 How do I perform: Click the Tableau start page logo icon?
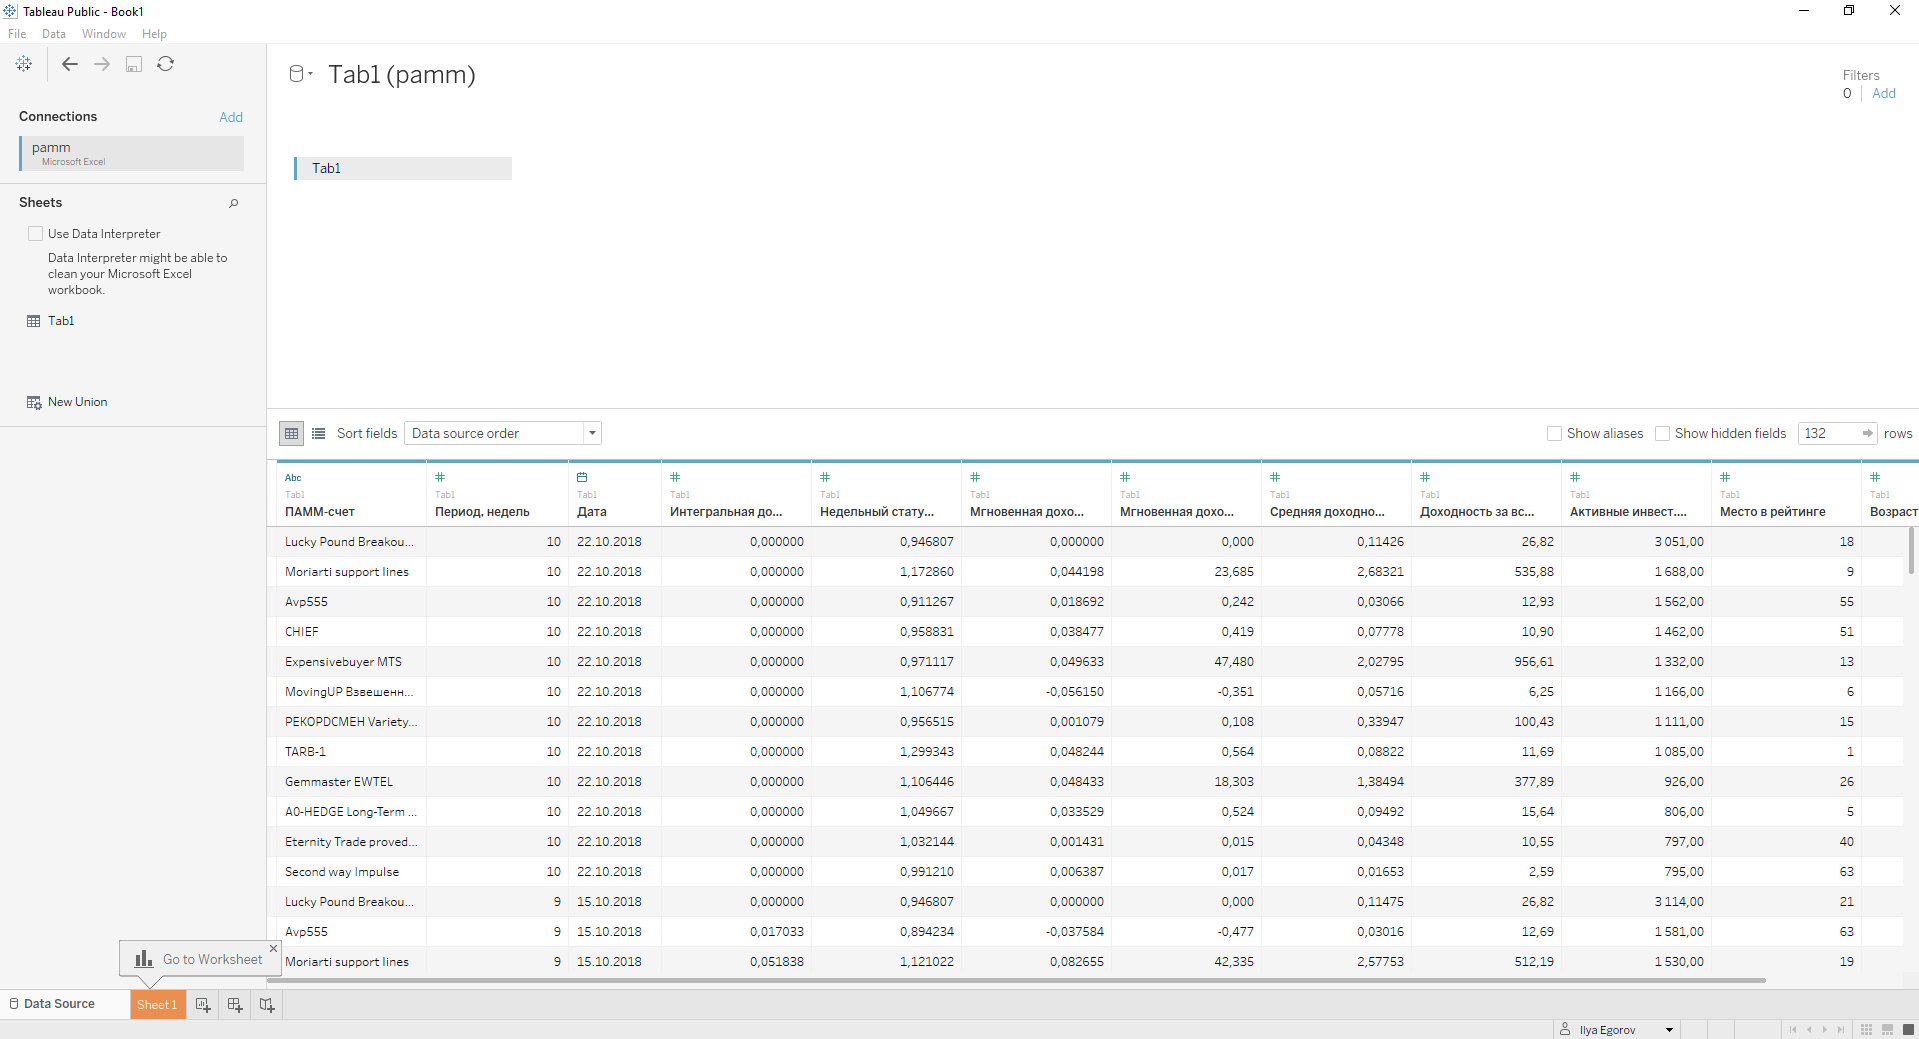pos(24,64)
